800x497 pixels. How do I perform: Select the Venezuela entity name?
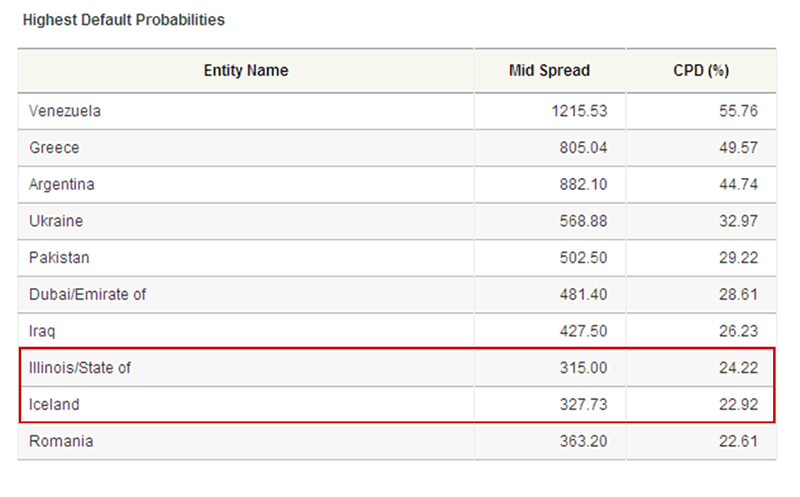pyautogui.click(x=65, y=111)
